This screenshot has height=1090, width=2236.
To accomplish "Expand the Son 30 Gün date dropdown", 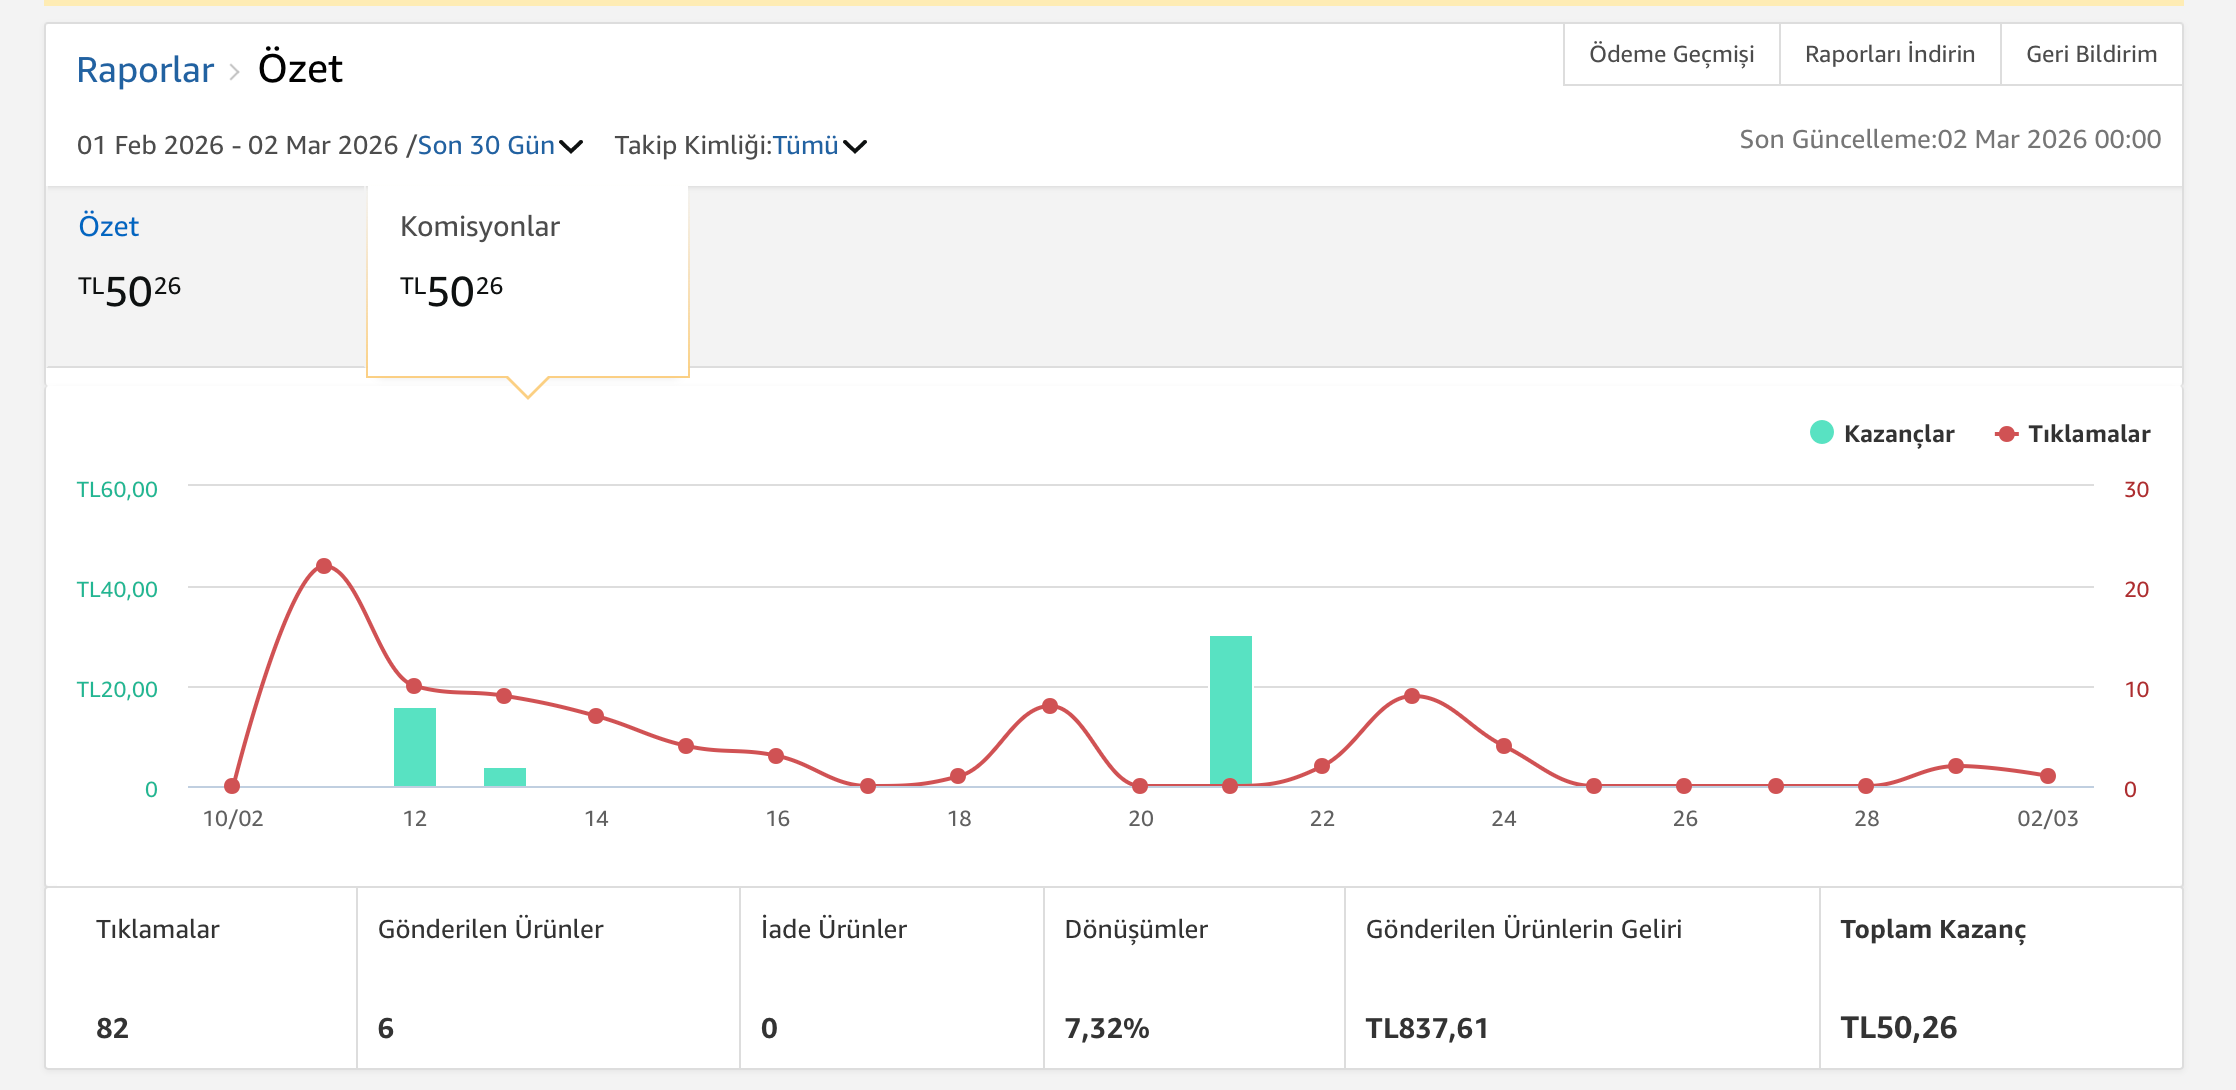I will (486, 145).
